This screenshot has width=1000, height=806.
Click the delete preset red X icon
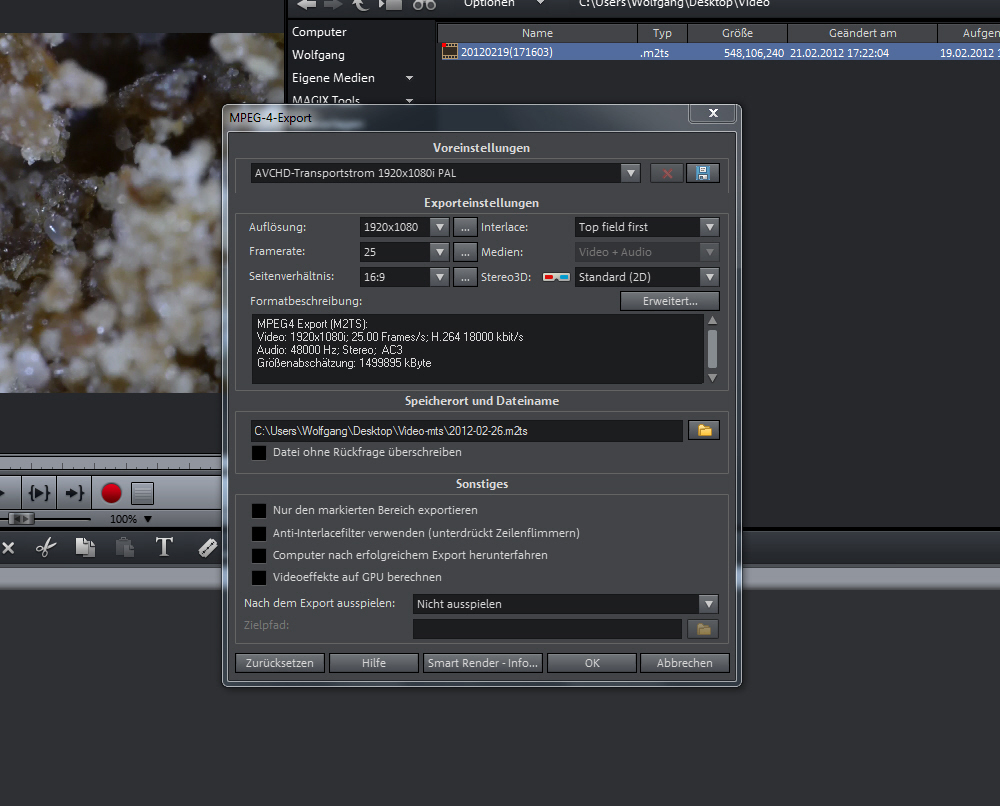tap(666, 173)
